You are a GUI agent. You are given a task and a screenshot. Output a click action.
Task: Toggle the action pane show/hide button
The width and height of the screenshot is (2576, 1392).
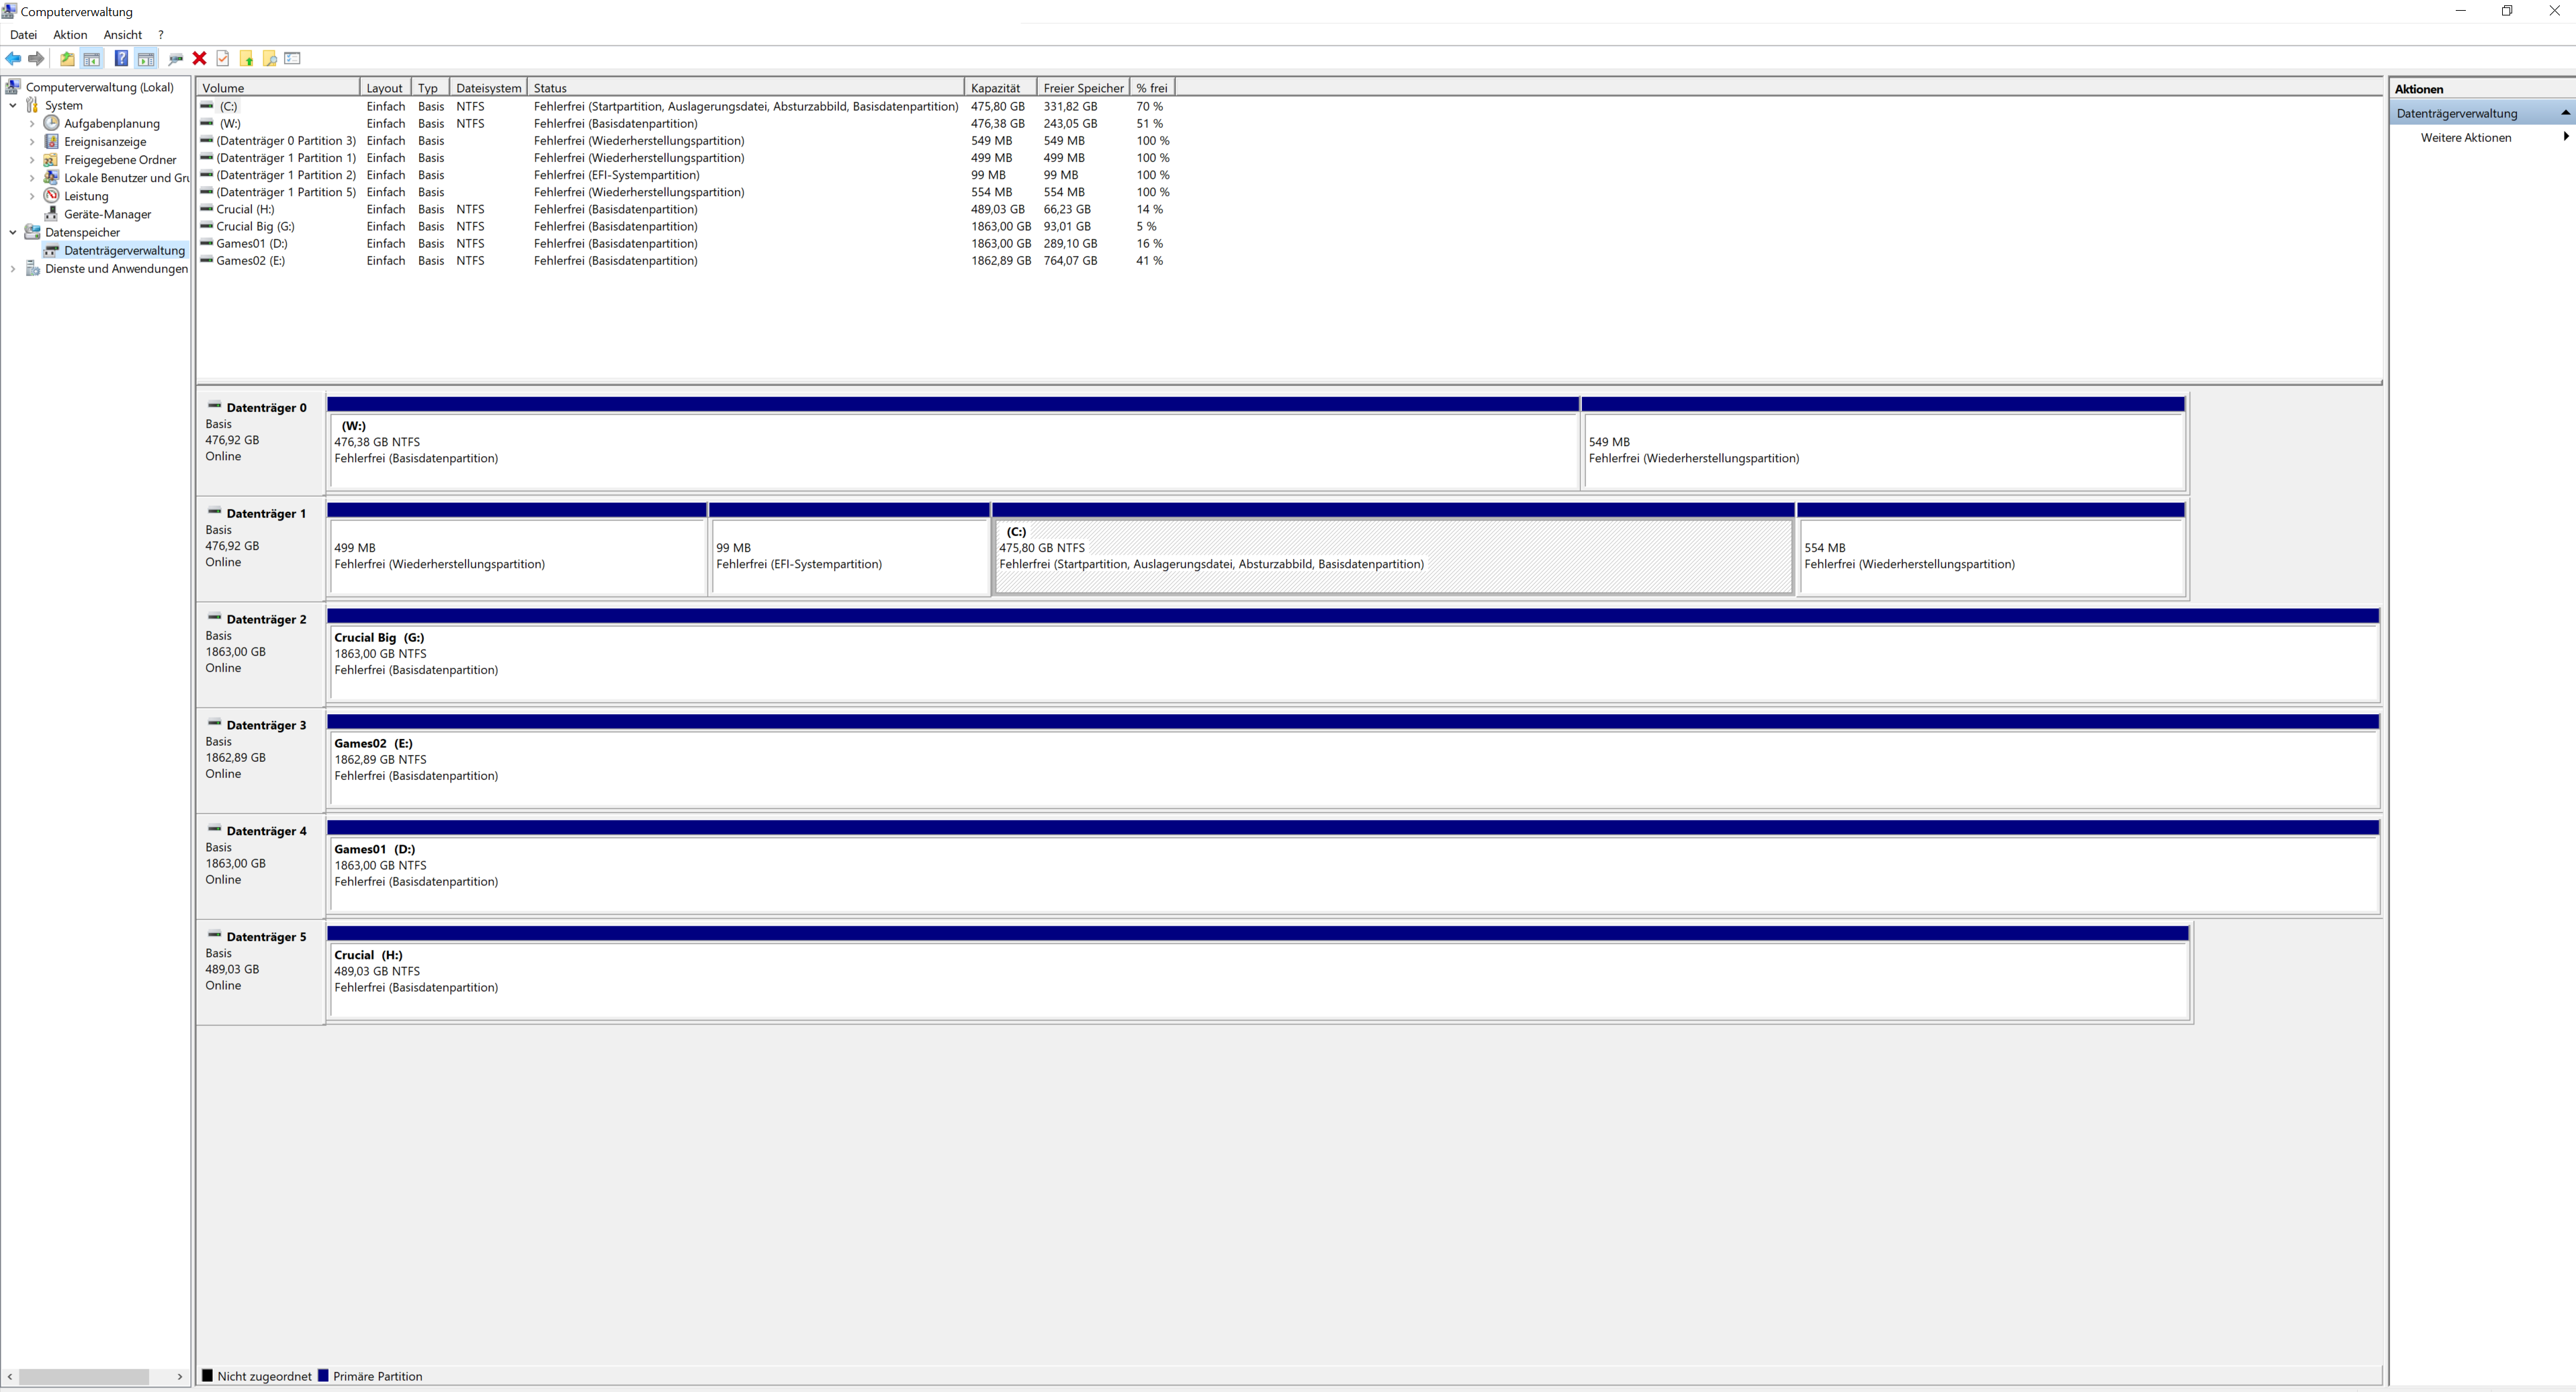(x=146, y=59)
